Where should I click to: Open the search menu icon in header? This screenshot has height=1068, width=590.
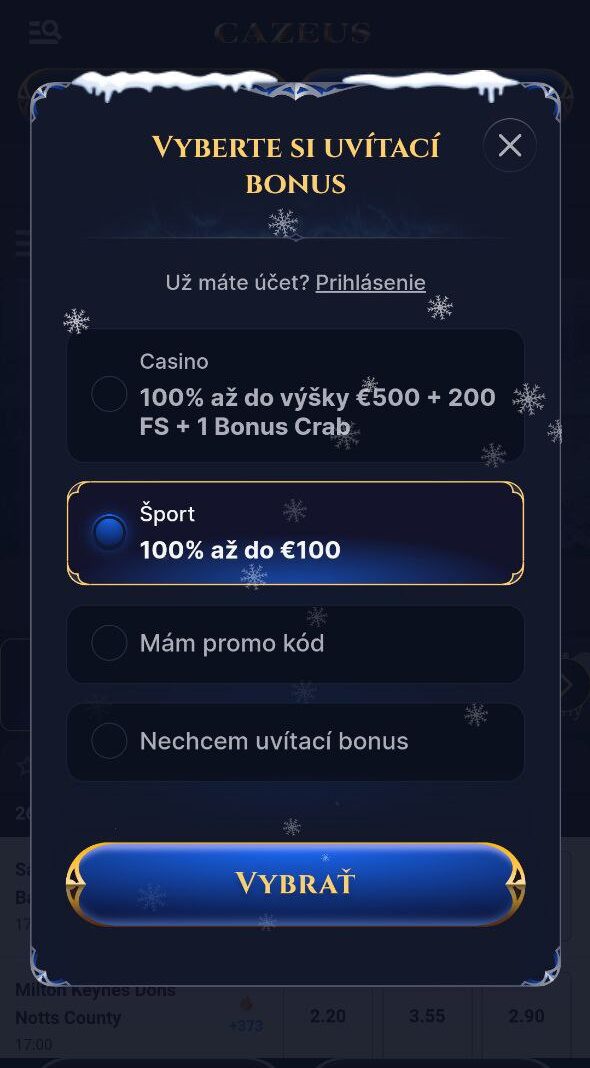tap(45, 31)
